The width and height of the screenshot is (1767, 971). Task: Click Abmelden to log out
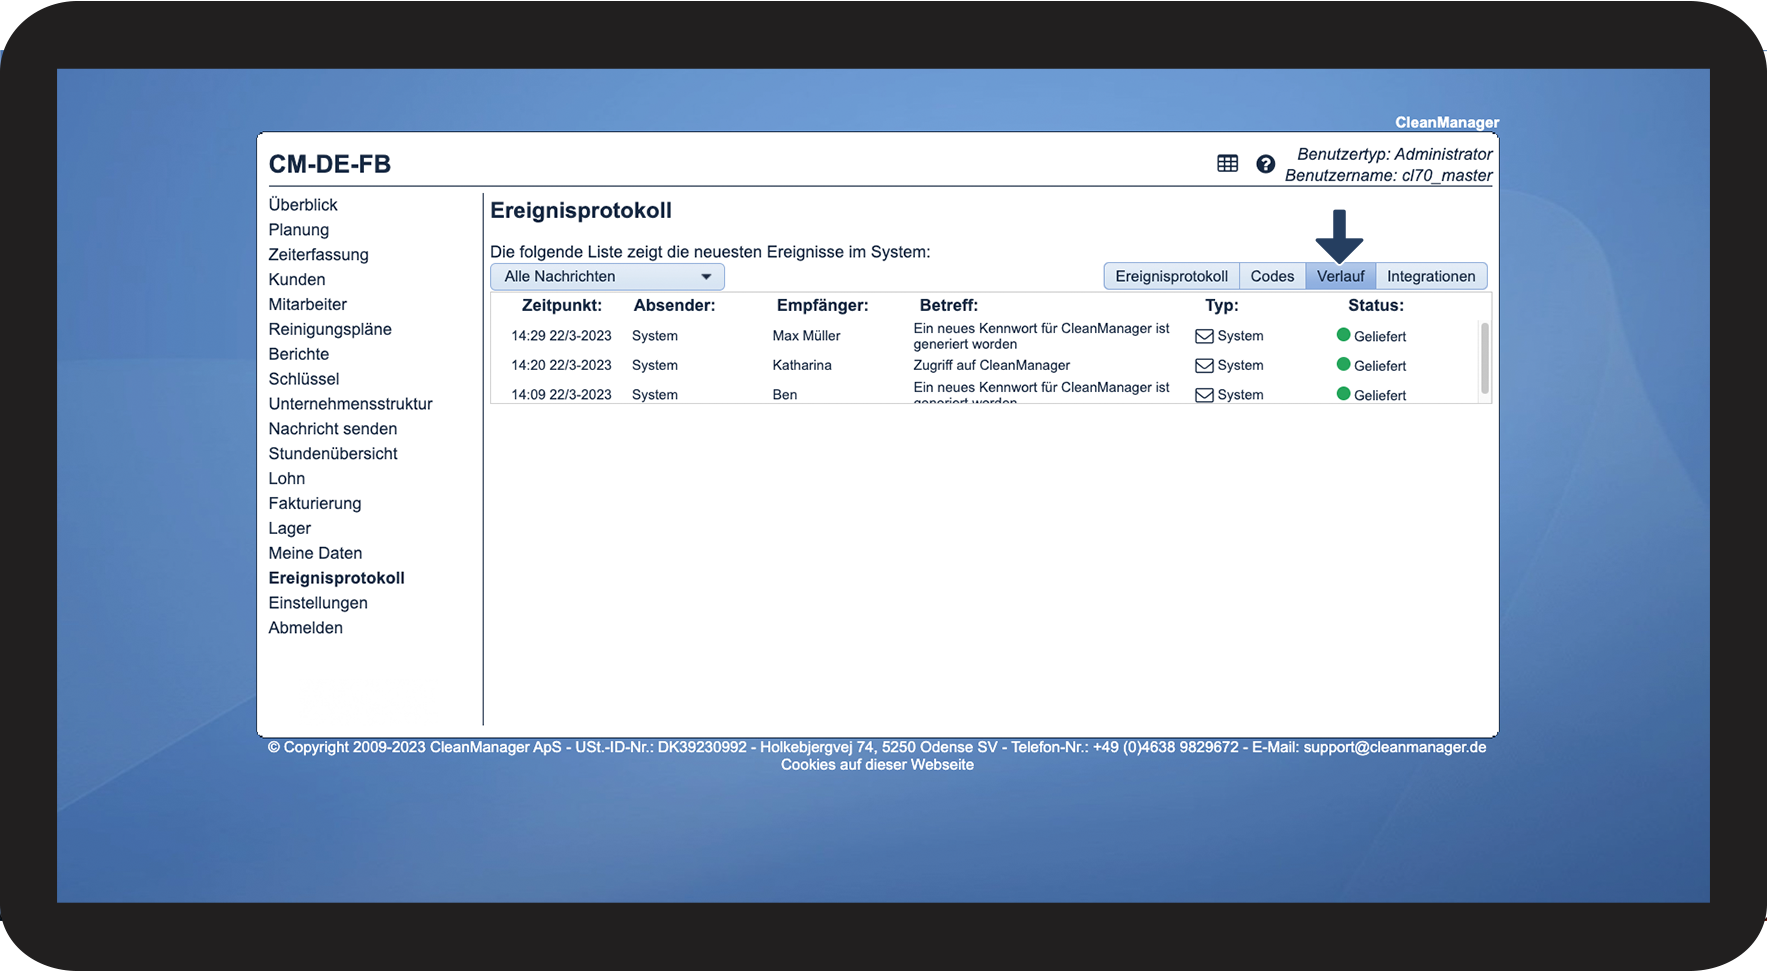pyautogui.click(x=305, y=628)
